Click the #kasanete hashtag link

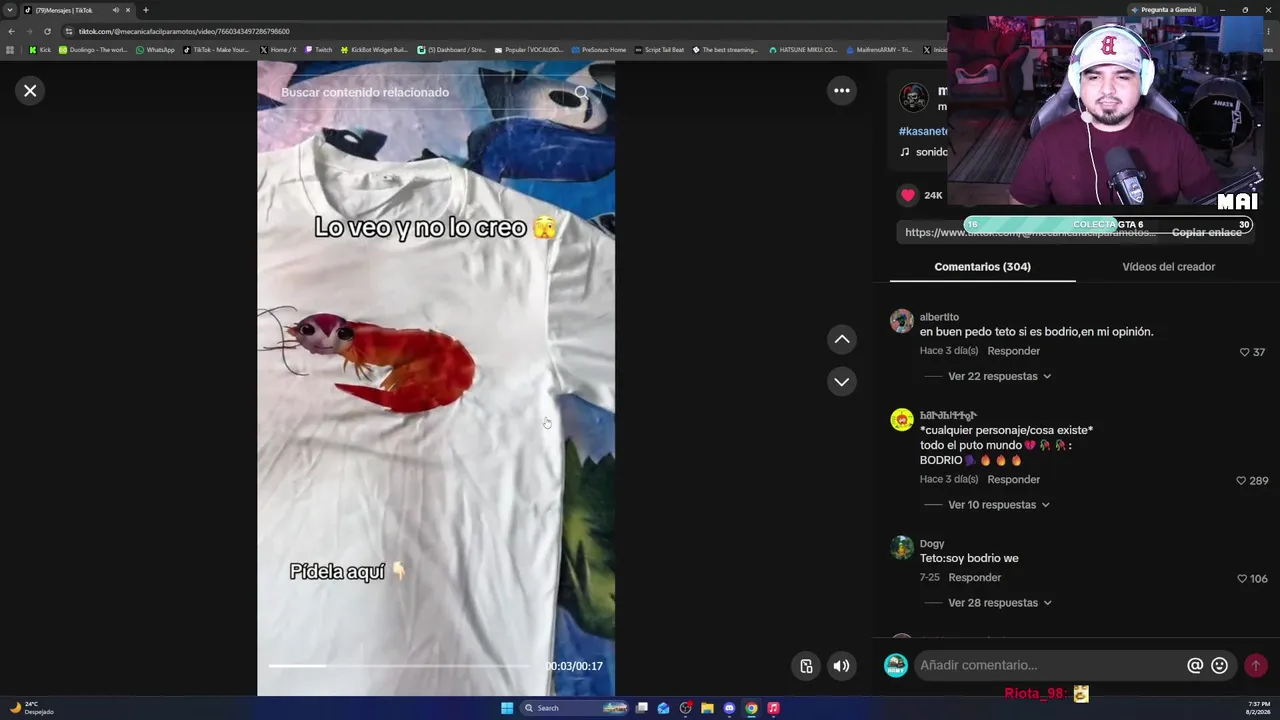click(923, 131)
